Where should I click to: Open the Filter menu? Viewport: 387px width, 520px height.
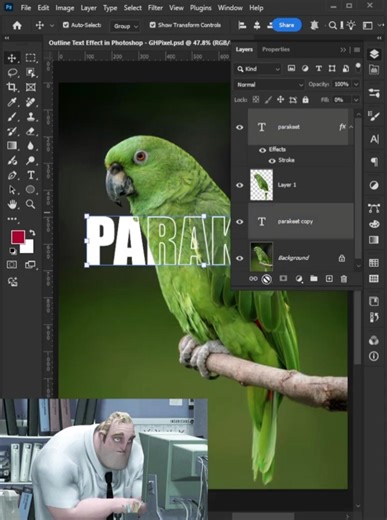point(155,8)
